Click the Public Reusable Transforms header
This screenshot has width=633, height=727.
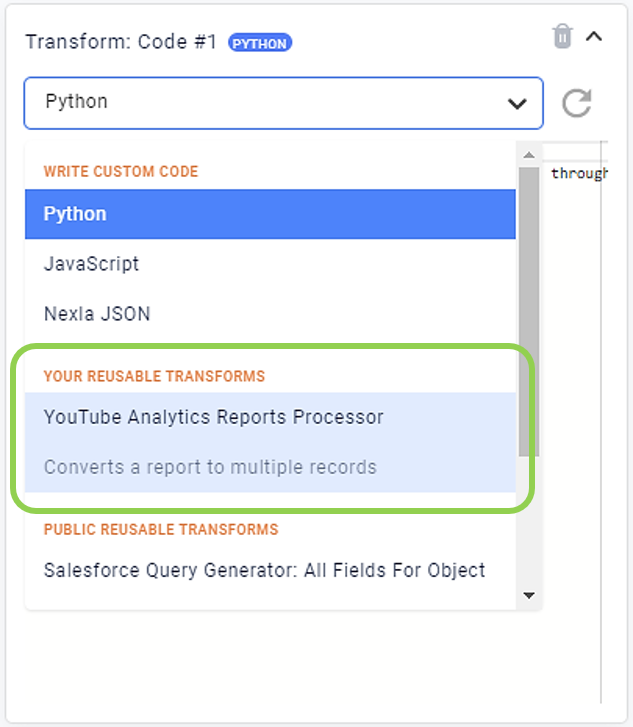click(x=161, y=529)
